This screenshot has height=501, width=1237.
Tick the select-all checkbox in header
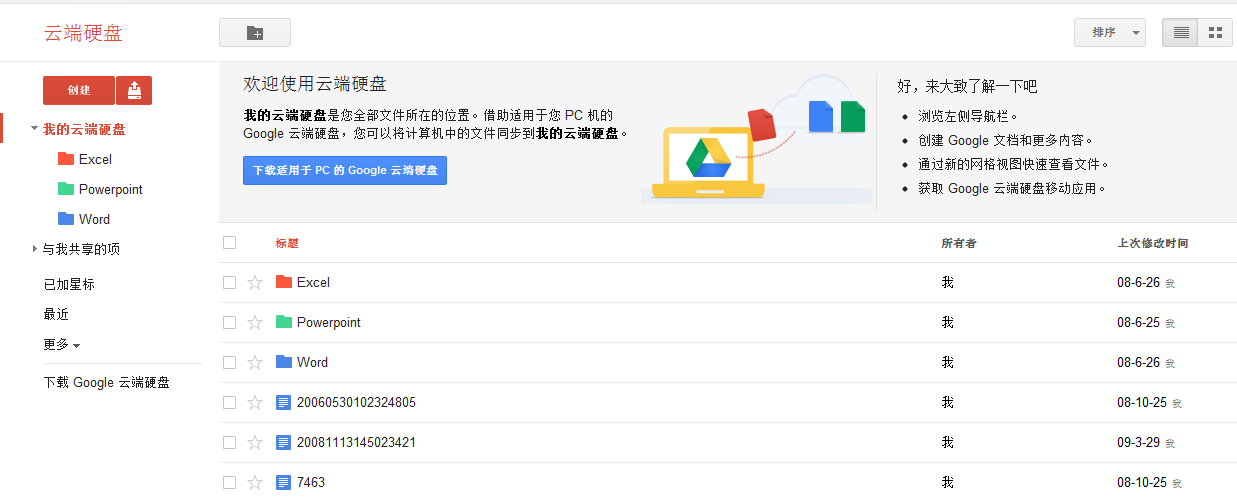tap(230, 242)
